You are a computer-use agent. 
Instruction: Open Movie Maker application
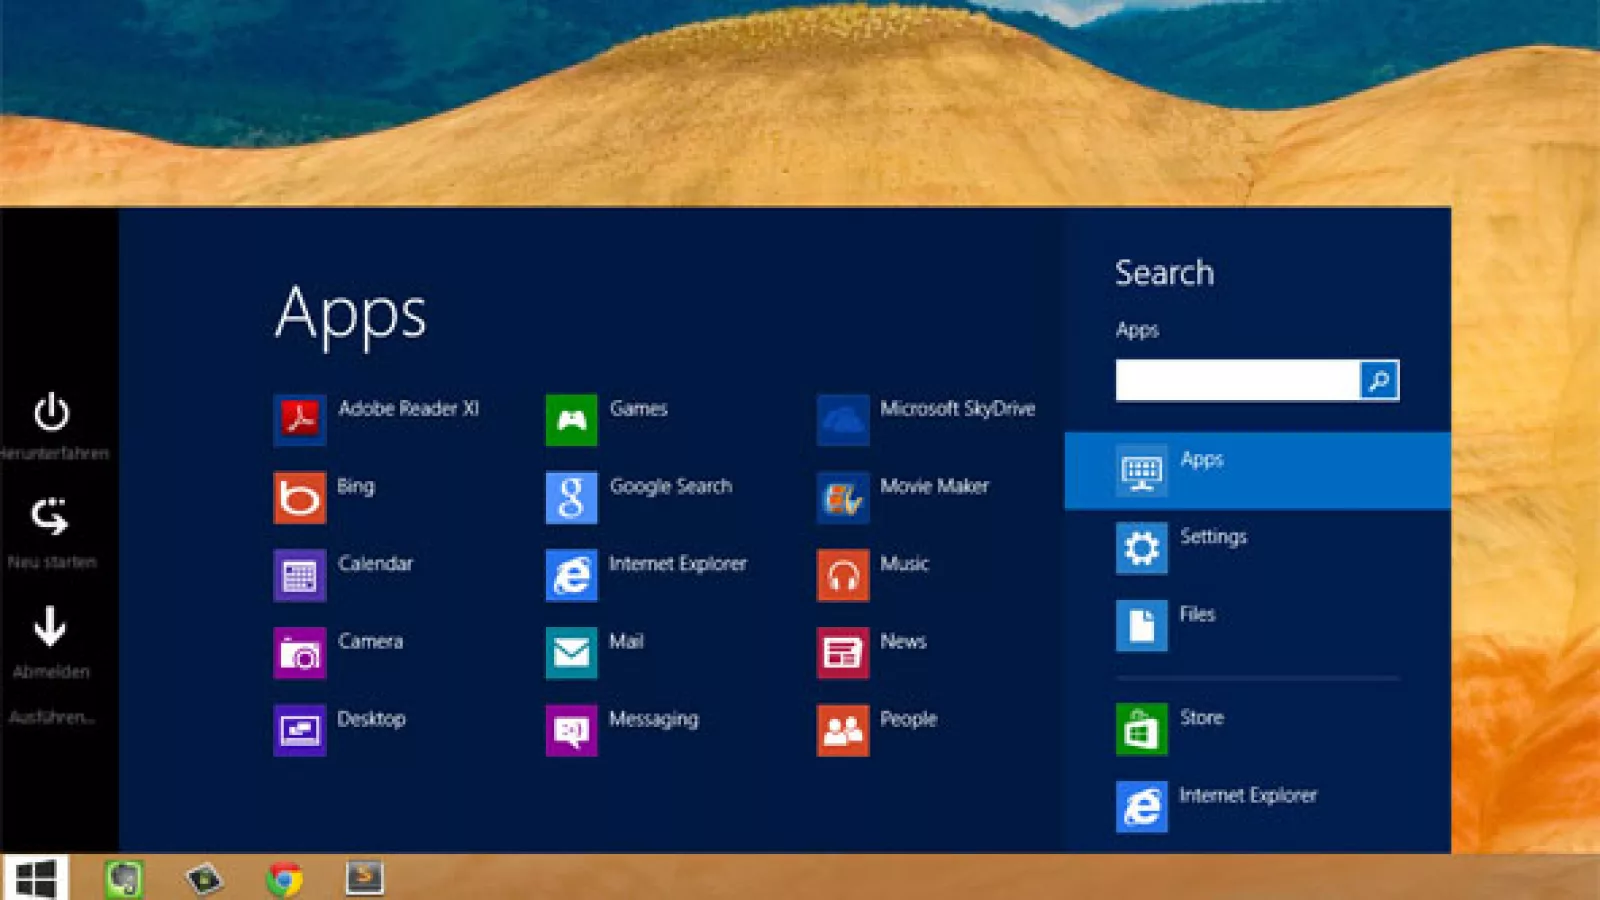pos(843,498)
